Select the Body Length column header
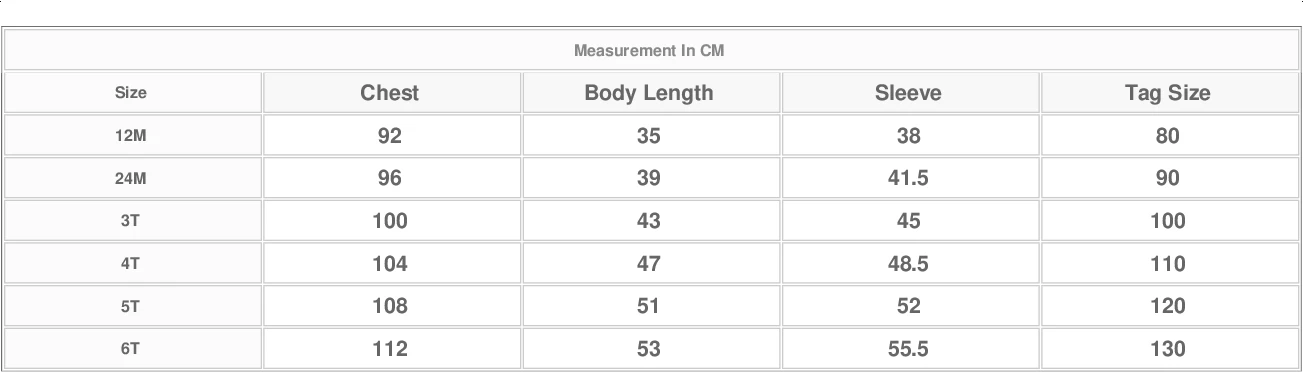Viewport: 1303px width, 372px height. click(x=649, y=93)
